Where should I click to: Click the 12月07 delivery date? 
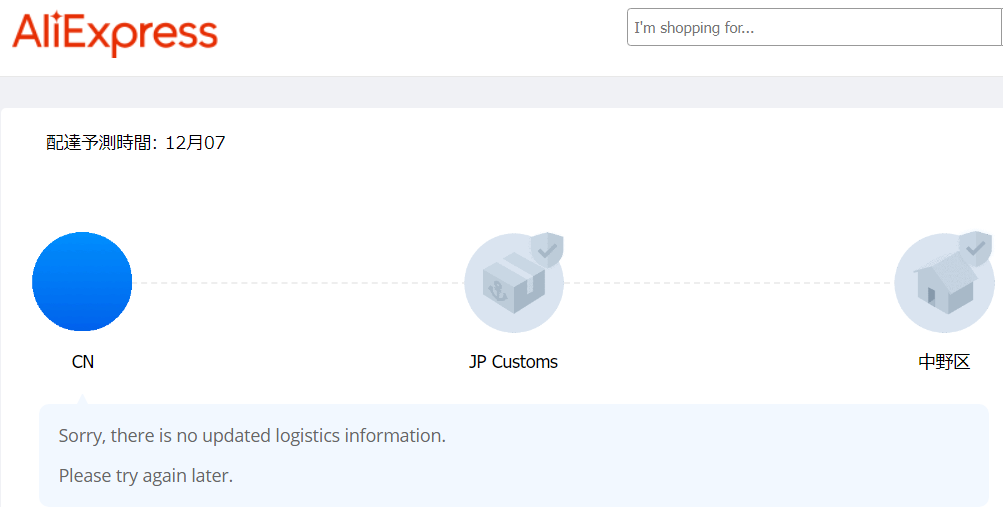click(x=196, y=143)
